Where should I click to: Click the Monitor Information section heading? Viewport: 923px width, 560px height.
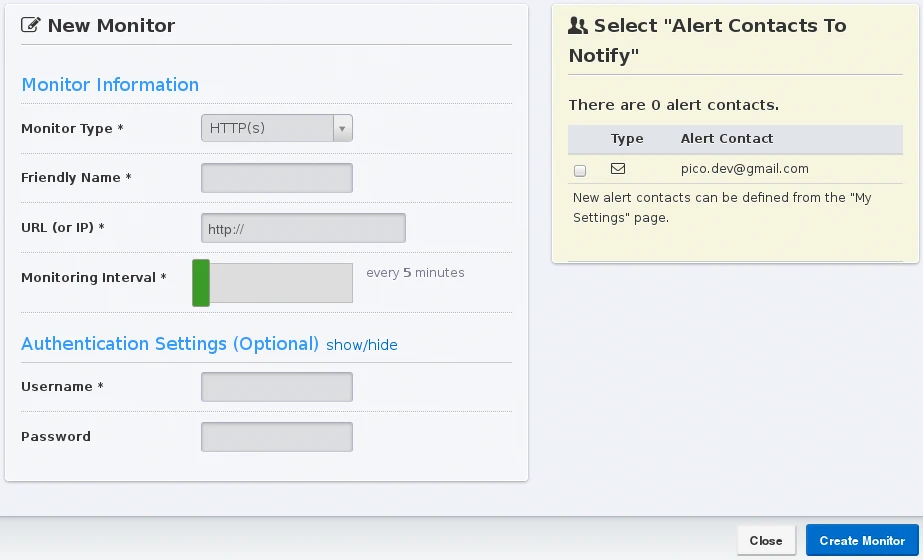pos(110,85)
